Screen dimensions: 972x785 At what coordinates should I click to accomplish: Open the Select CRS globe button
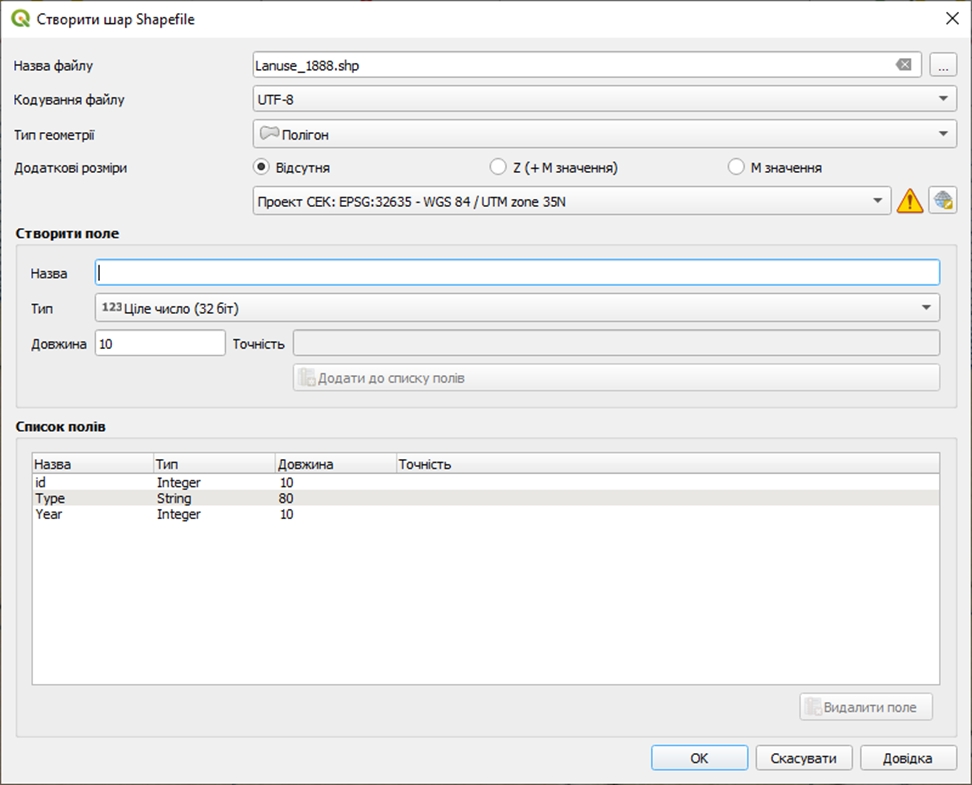click(x=941, y=201)
